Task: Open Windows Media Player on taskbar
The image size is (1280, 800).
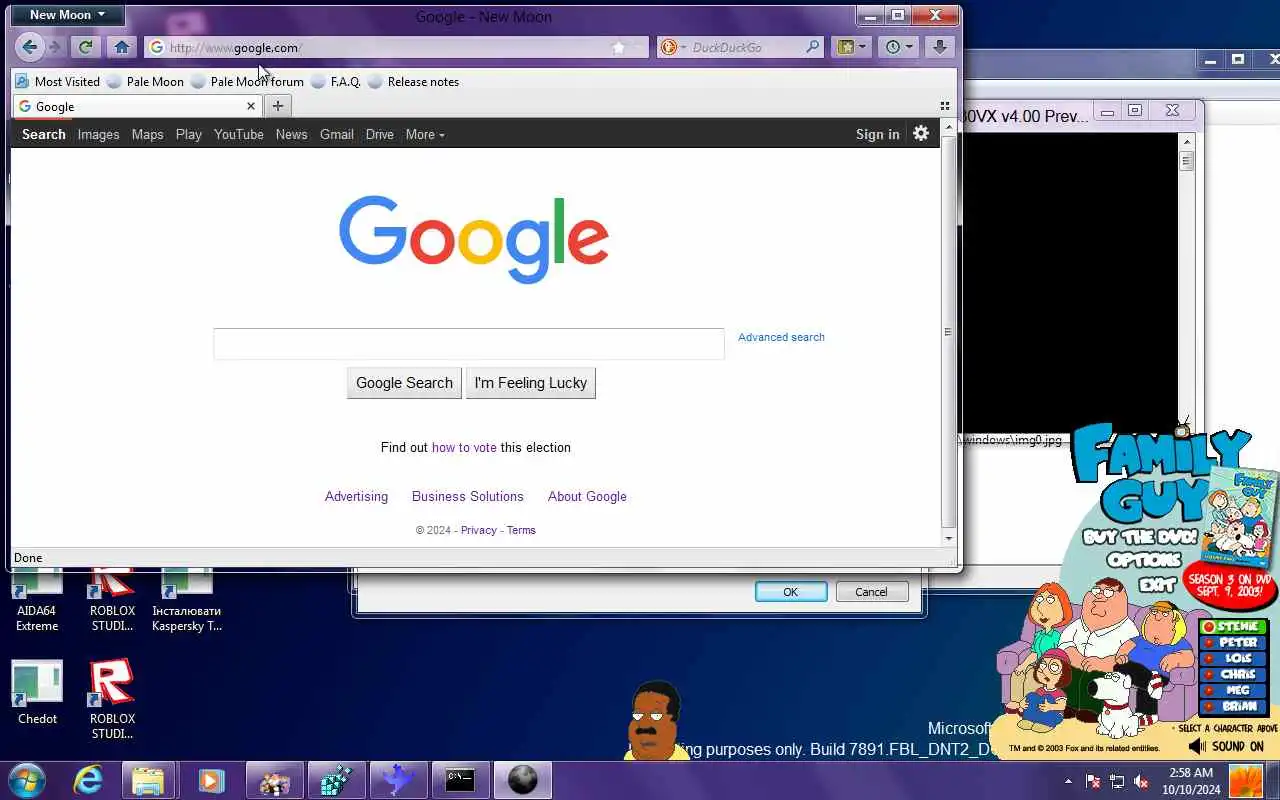Action: pyautogui.click(x=210, y=780)
